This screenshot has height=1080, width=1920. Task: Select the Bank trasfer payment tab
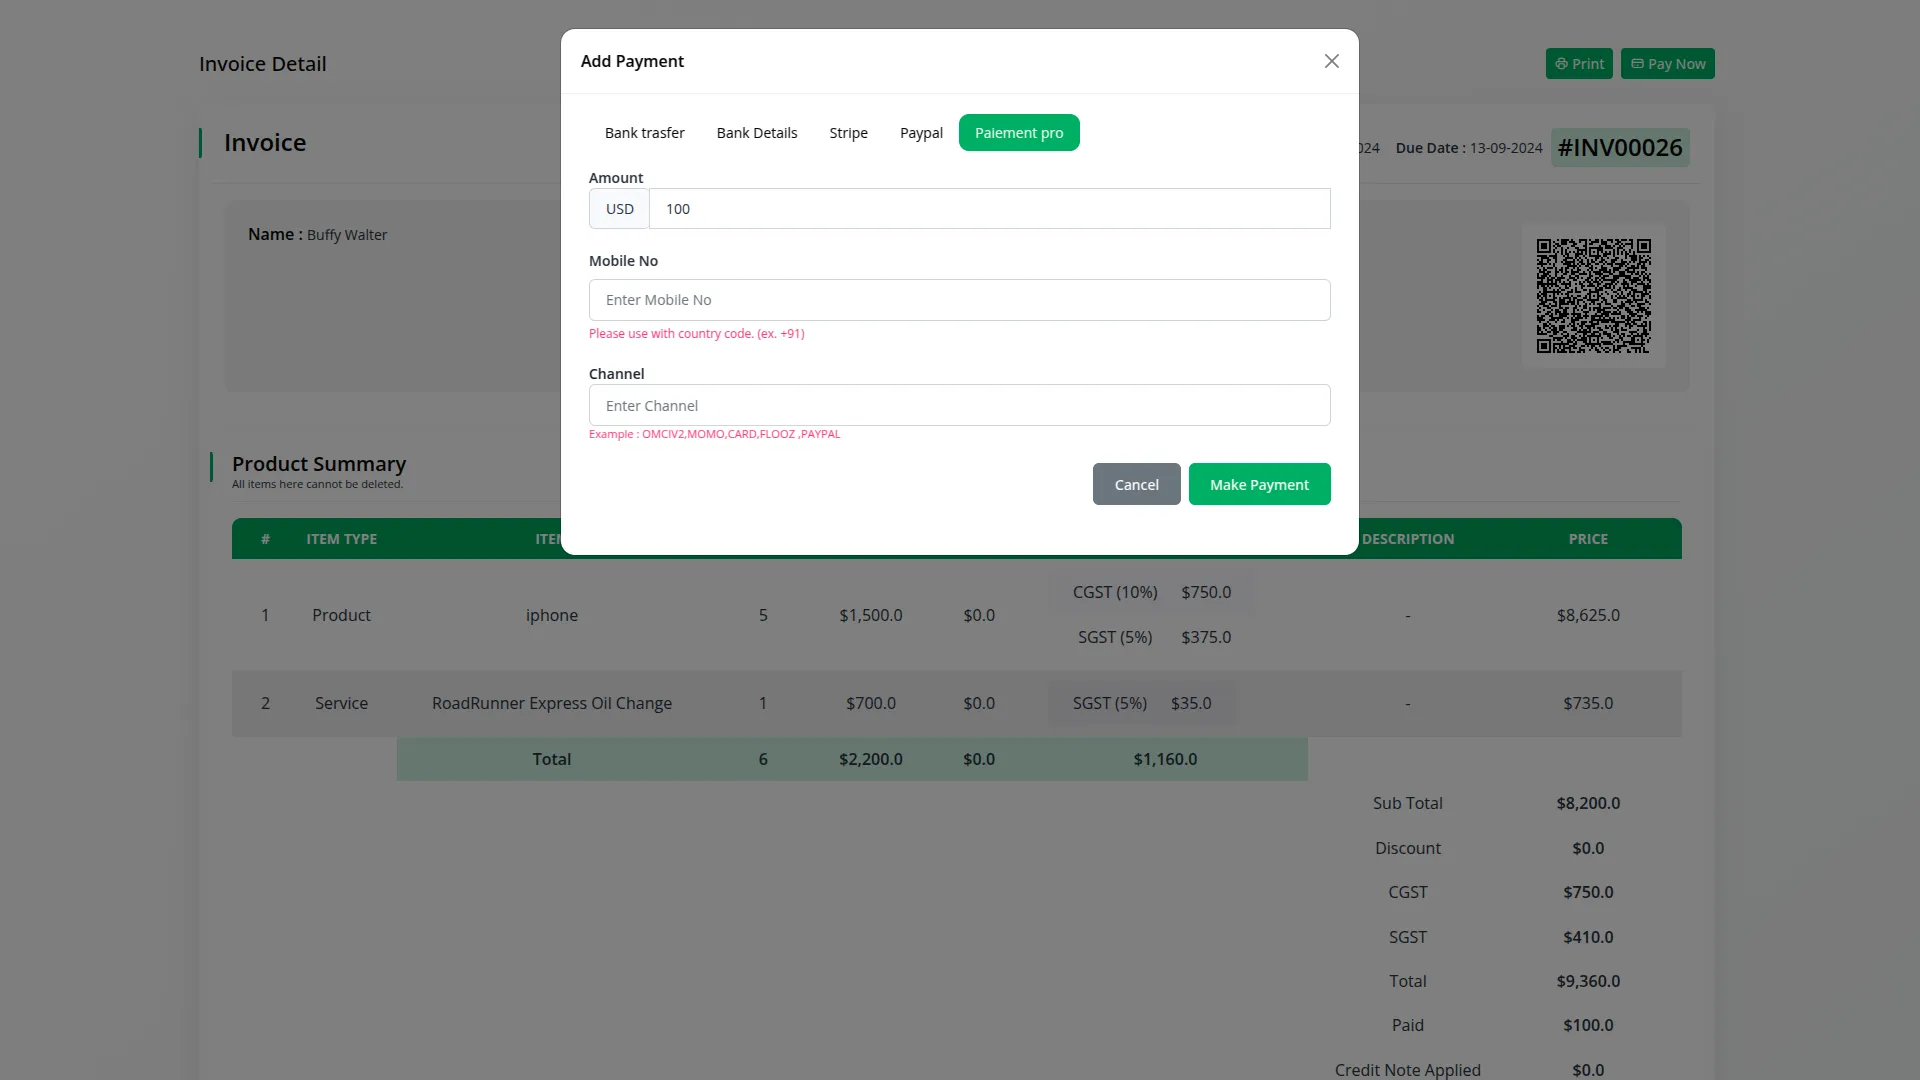coord(644,132)
